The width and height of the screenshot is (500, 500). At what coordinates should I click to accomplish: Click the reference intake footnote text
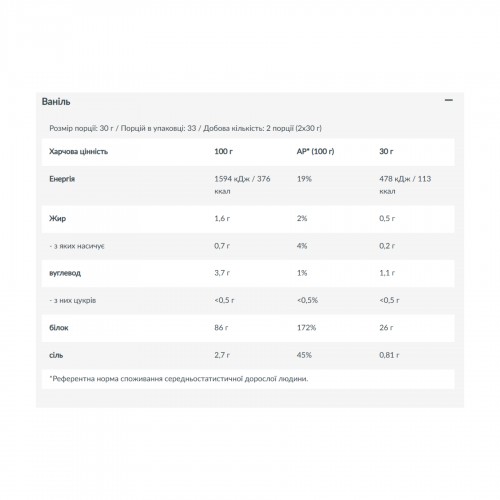[179, 379]
